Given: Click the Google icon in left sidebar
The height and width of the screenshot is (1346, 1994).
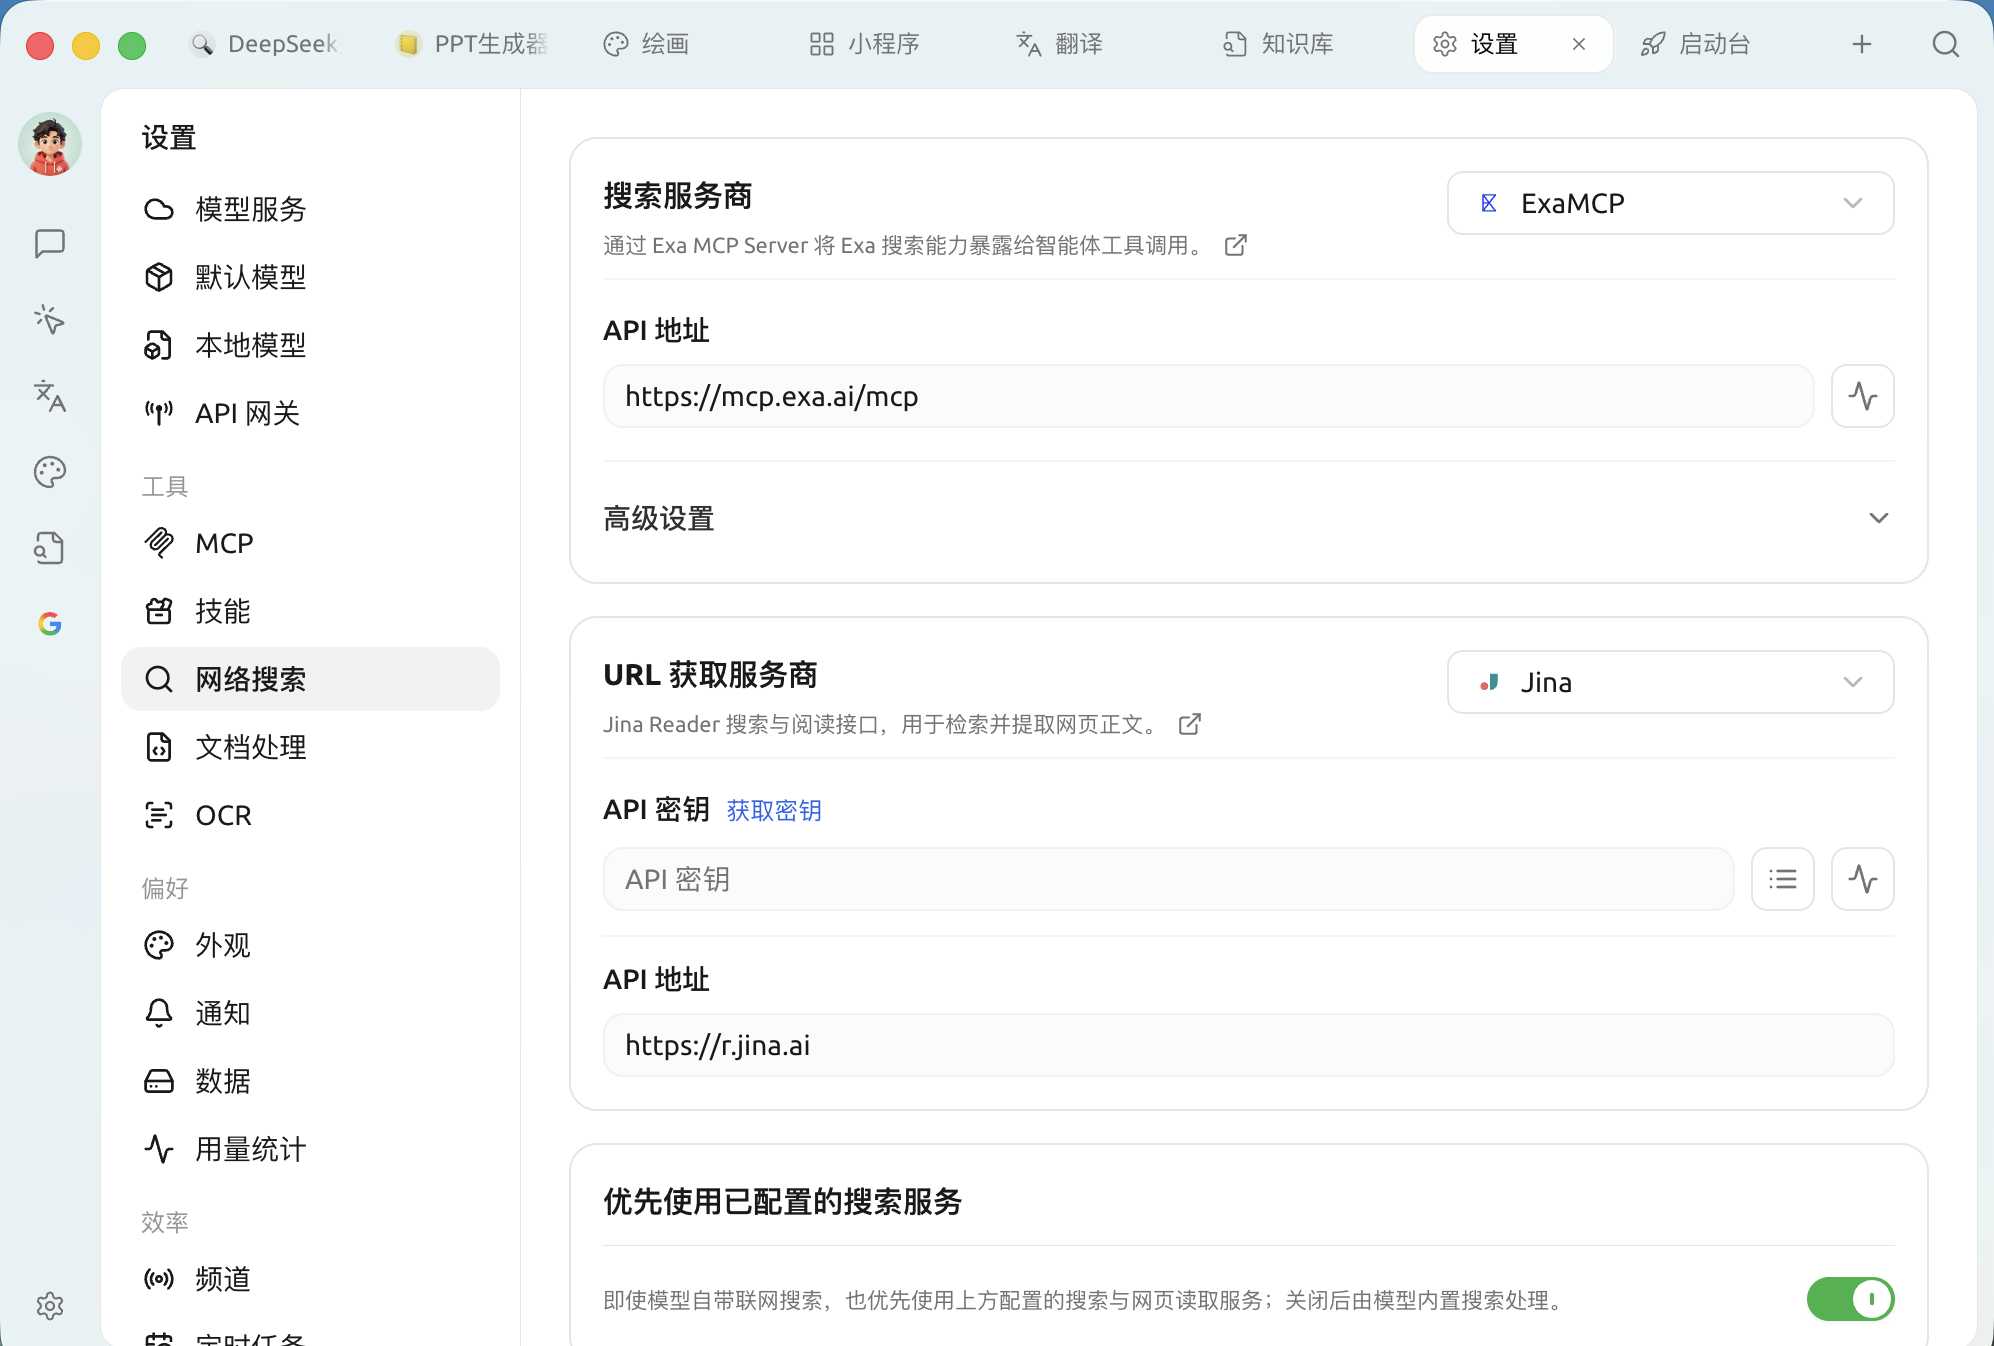Looking at the screenshot, I should [x=50, y=624].
